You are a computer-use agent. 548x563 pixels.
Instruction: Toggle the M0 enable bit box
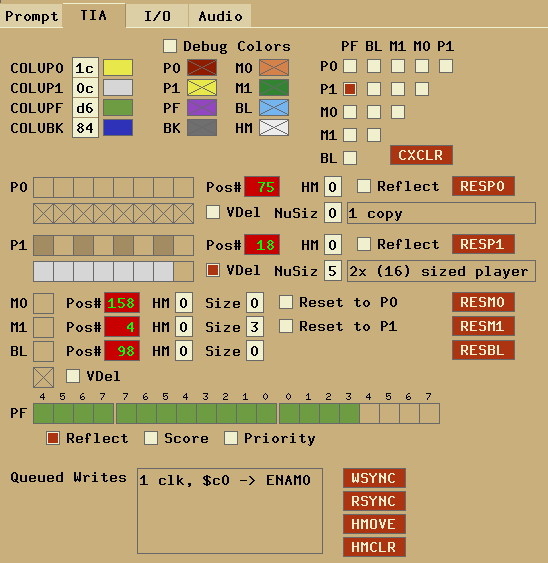point(43,303)
